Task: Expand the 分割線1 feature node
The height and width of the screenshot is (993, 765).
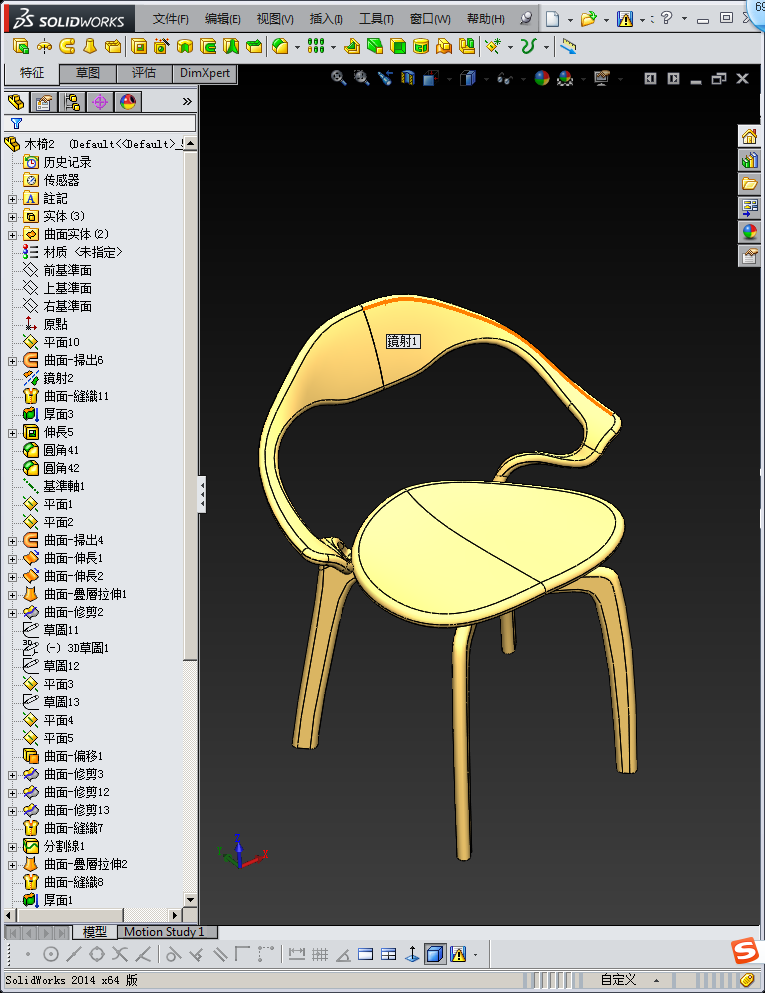Action: click(x=12, y=847)
